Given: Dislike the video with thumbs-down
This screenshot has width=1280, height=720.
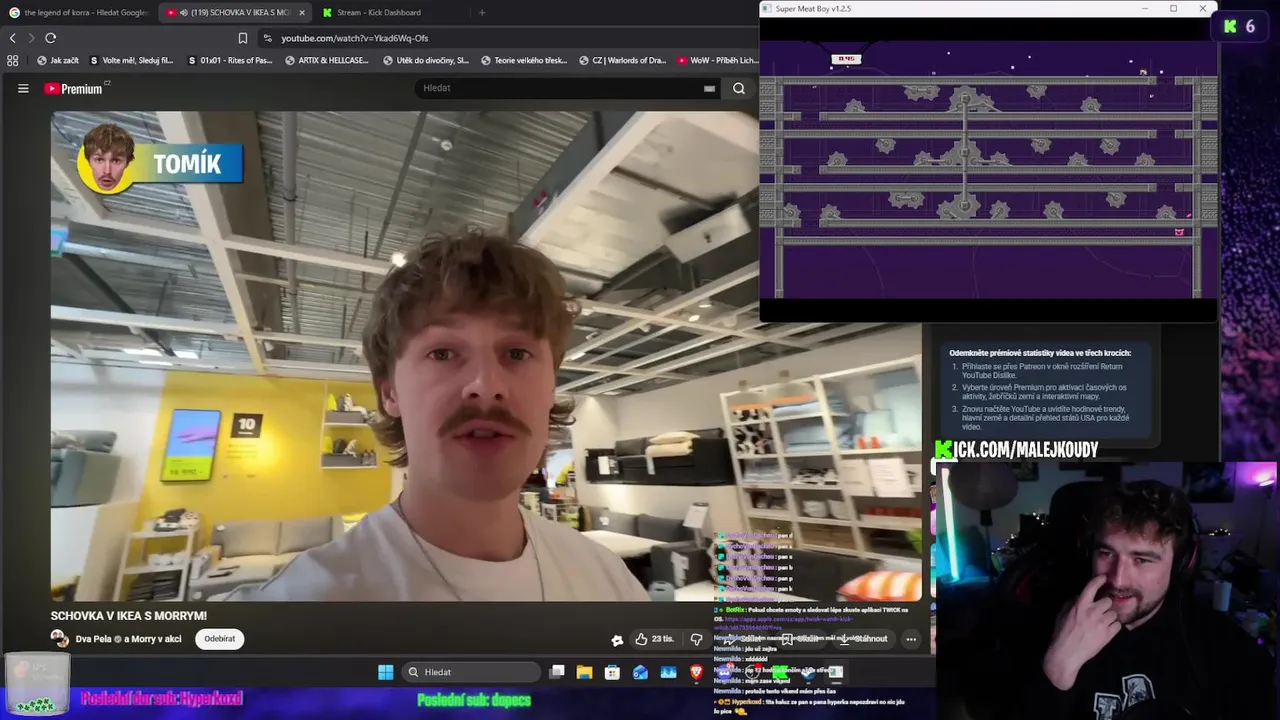Looking at the screenshot, I should (696, 638).
